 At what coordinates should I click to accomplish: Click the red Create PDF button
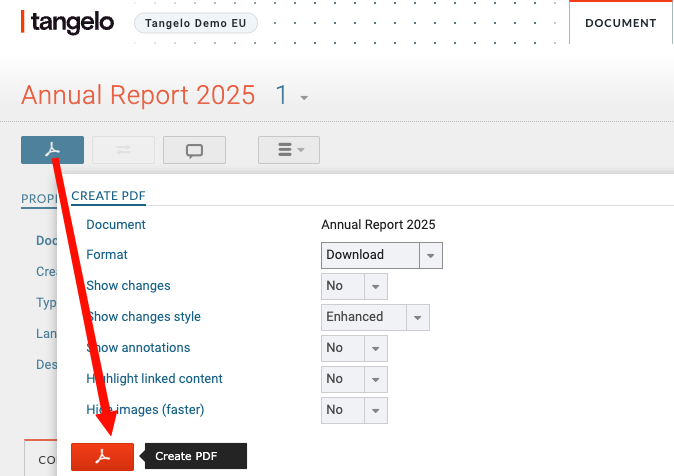[x=102, y=456]
